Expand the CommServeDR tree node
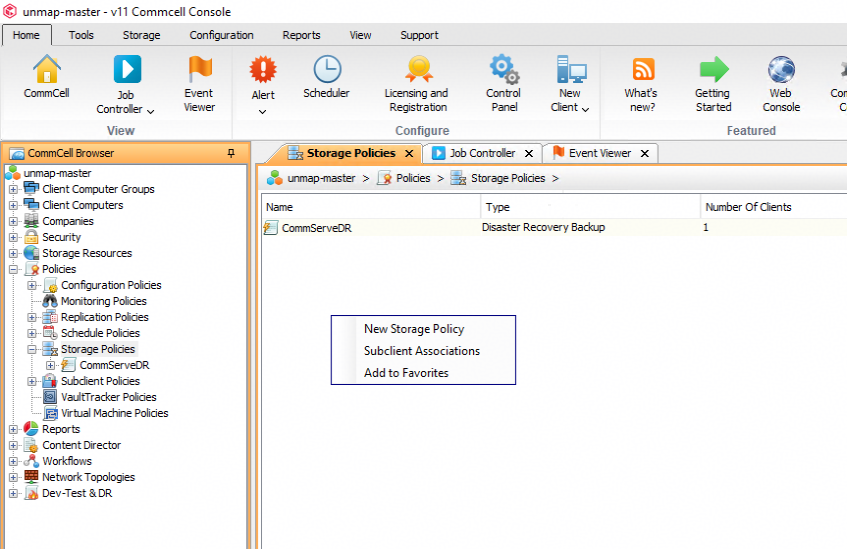 click(x=50, y=365)
